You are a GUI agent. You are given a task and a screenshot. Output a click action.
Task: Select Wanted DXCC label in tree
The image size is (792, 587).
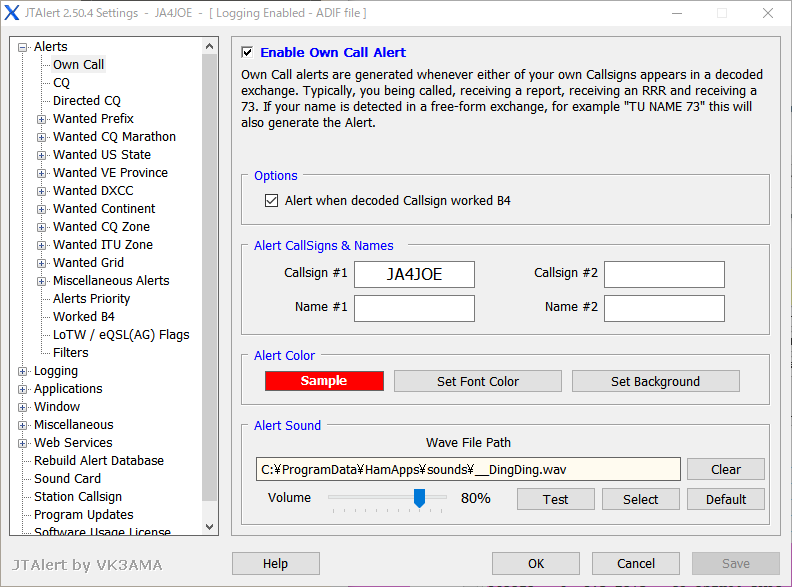(93, 191)
